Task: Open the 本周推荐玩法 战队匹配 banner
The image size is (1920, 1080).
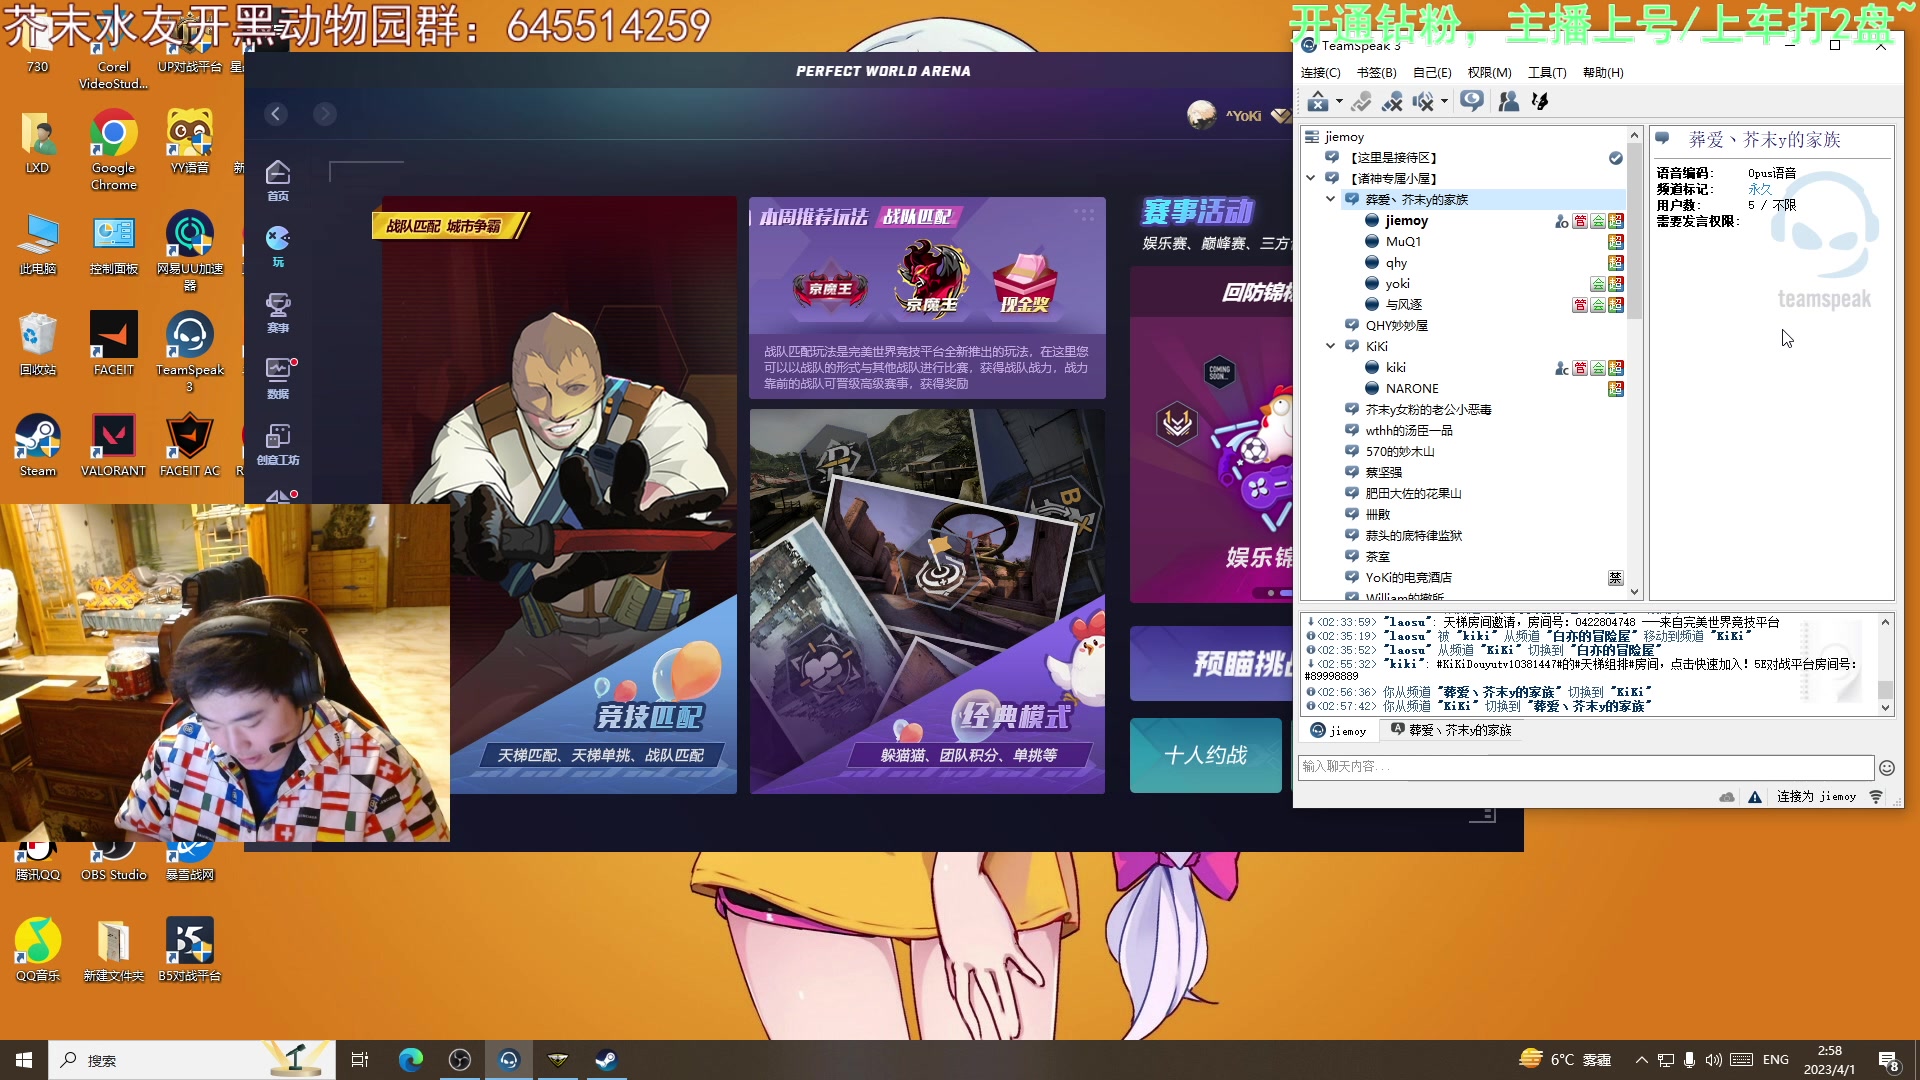Action: (927, 298)
